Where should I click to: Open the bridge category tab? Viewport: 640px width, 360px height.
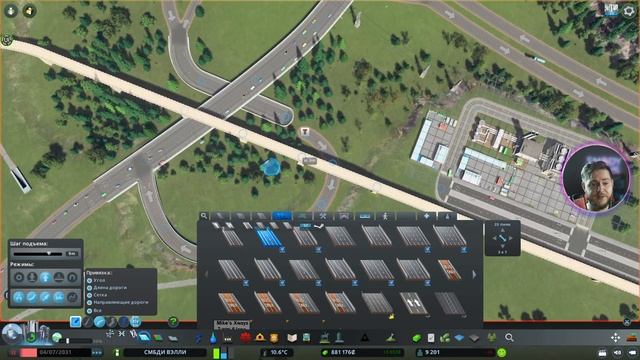[x=344, y=216]
